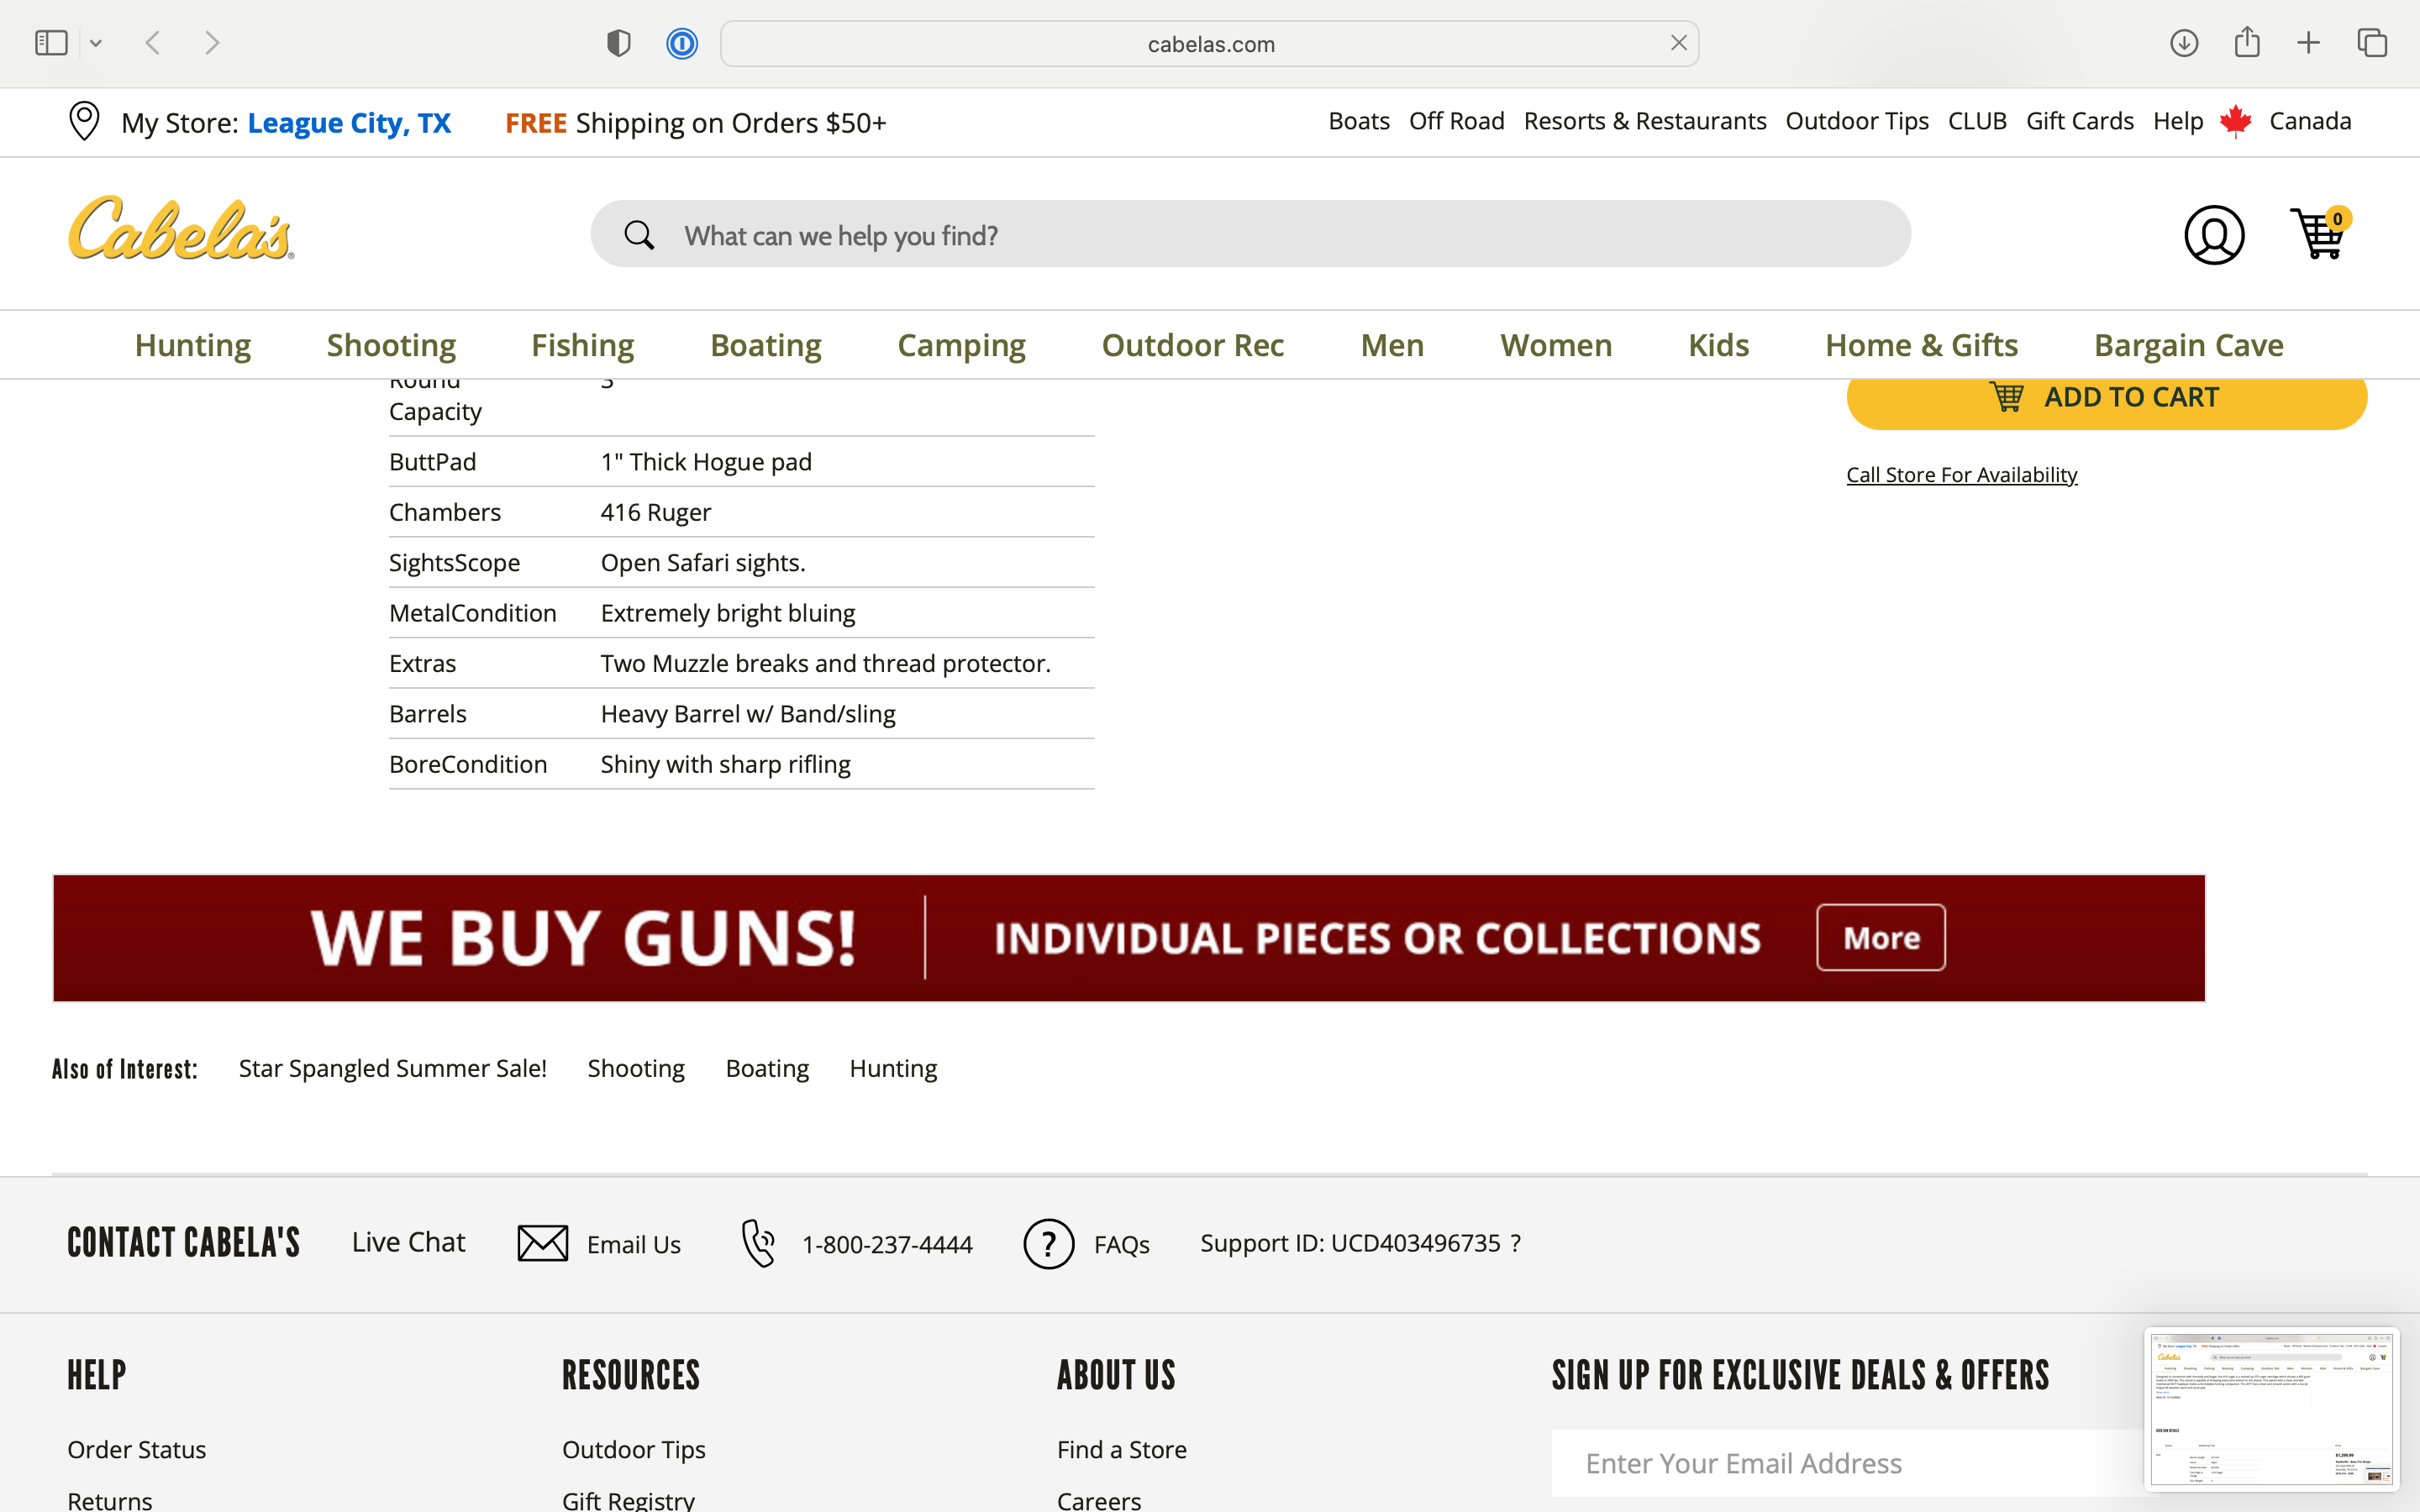This screenshot has height=1512, width=2420.
Task: Open the Fishing menu
Action: [x=582, y=345]
